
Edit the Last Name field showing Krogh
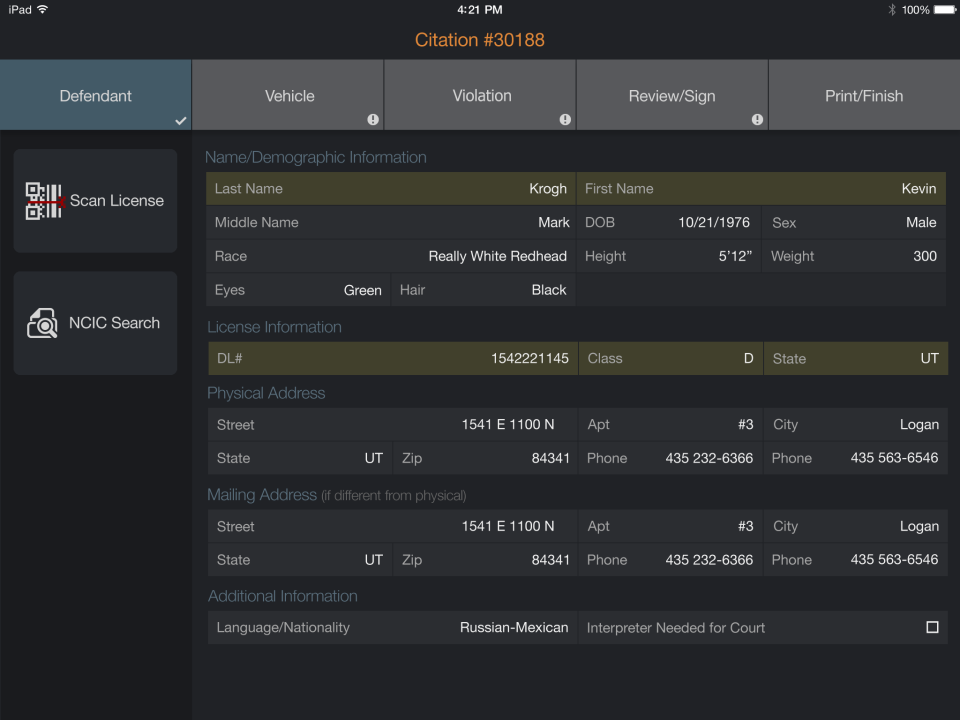pyautogui.click(x=390, y=188)
